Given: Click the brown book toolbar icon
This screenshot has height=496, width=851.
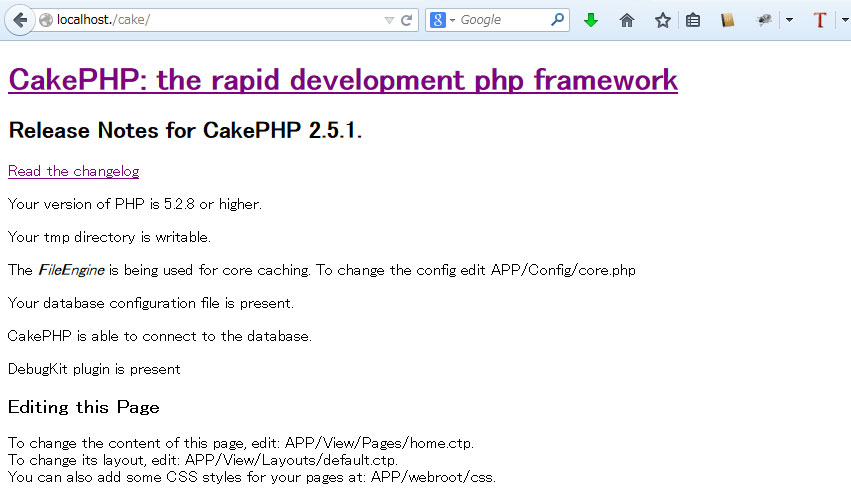Looking at the screenshot, I should coord(727,21).
